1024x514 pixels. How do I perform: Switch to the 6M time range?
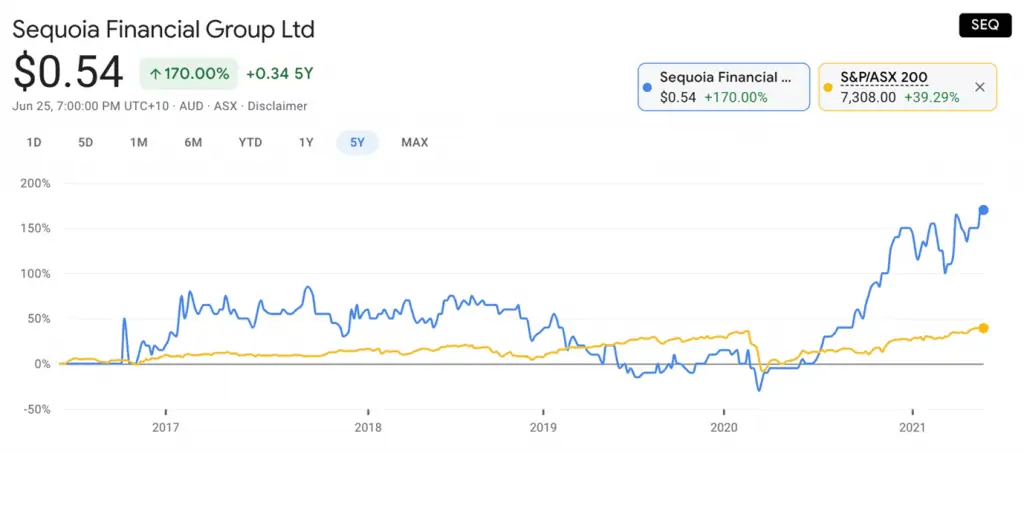pyautogui.click(x=193, y=142)
